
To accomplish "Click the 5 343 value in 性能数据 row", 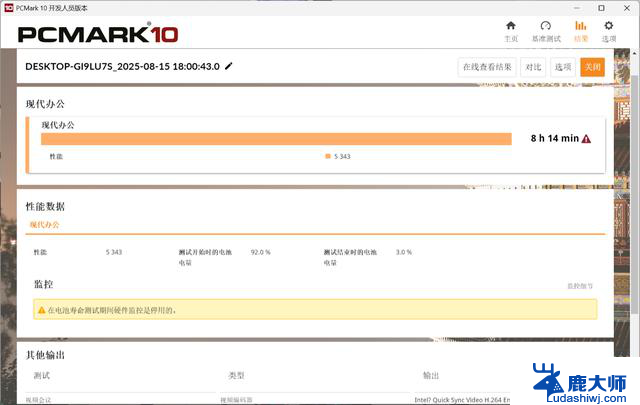I will tap(114, 252).
